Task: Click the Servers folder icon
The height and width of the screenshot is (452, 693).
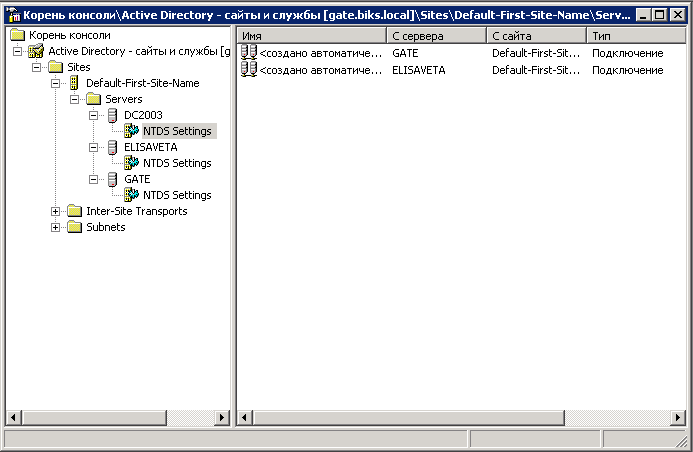Action: click(x=93, y=99)
